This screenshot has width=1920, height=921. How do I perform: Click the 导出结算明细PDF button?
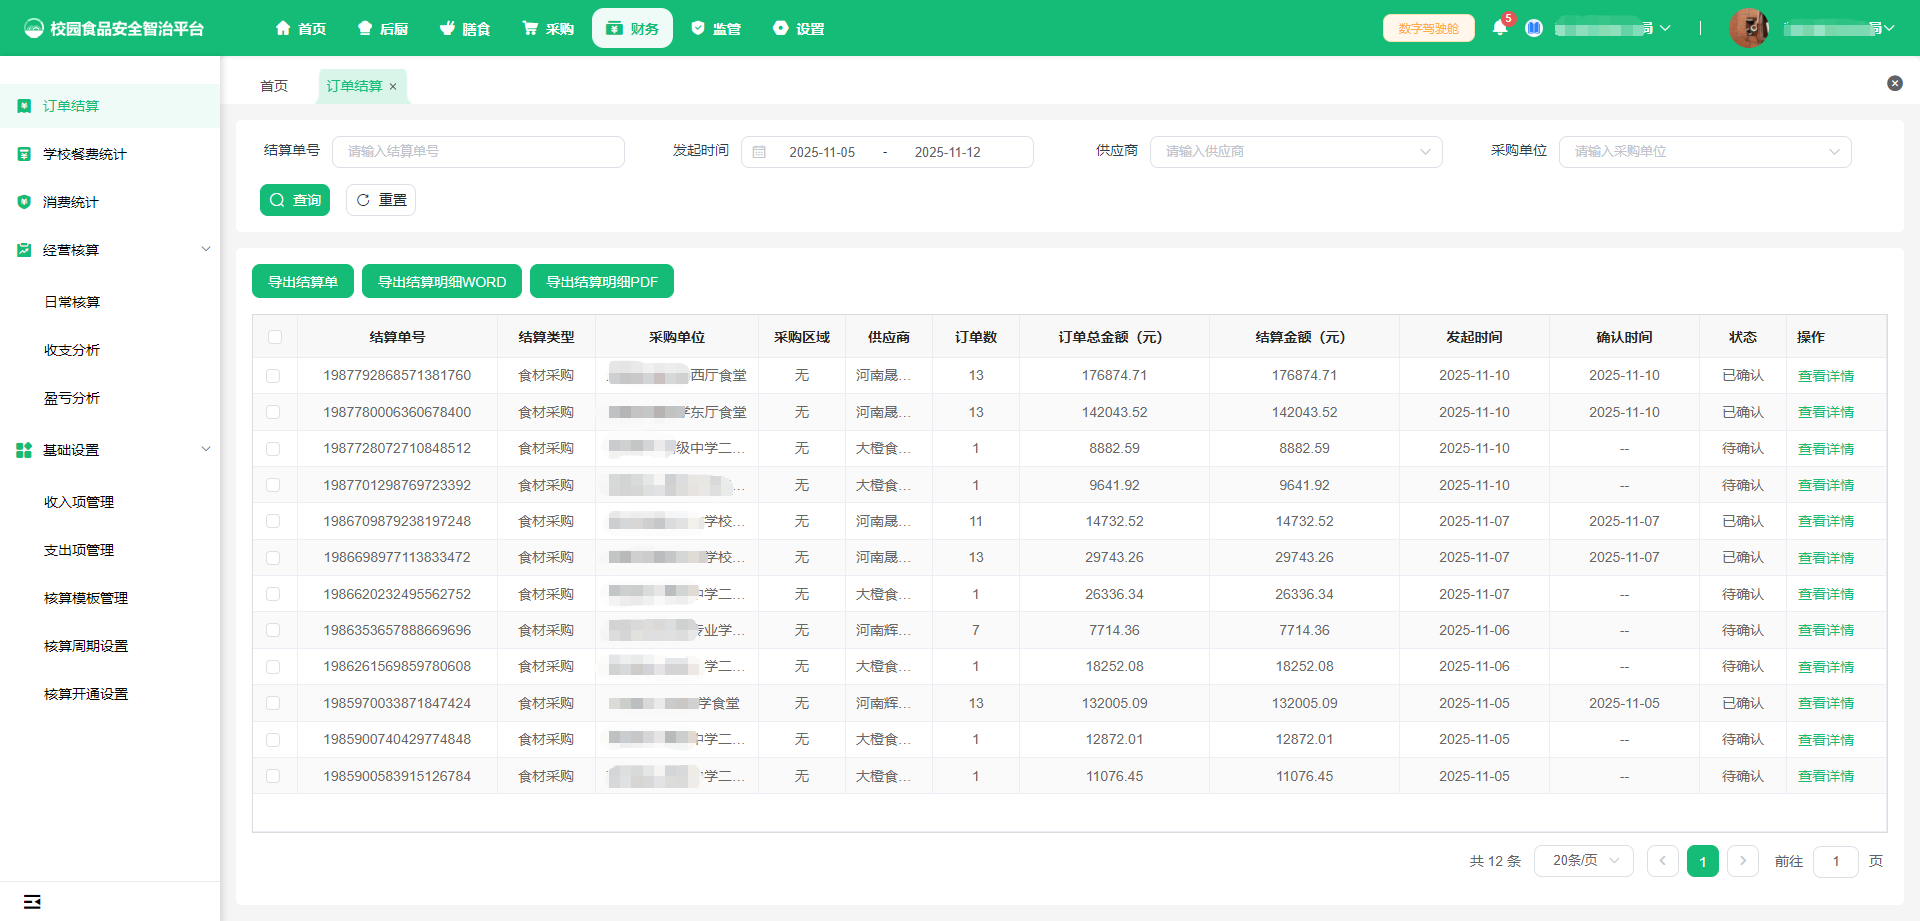tap(601, 282)
